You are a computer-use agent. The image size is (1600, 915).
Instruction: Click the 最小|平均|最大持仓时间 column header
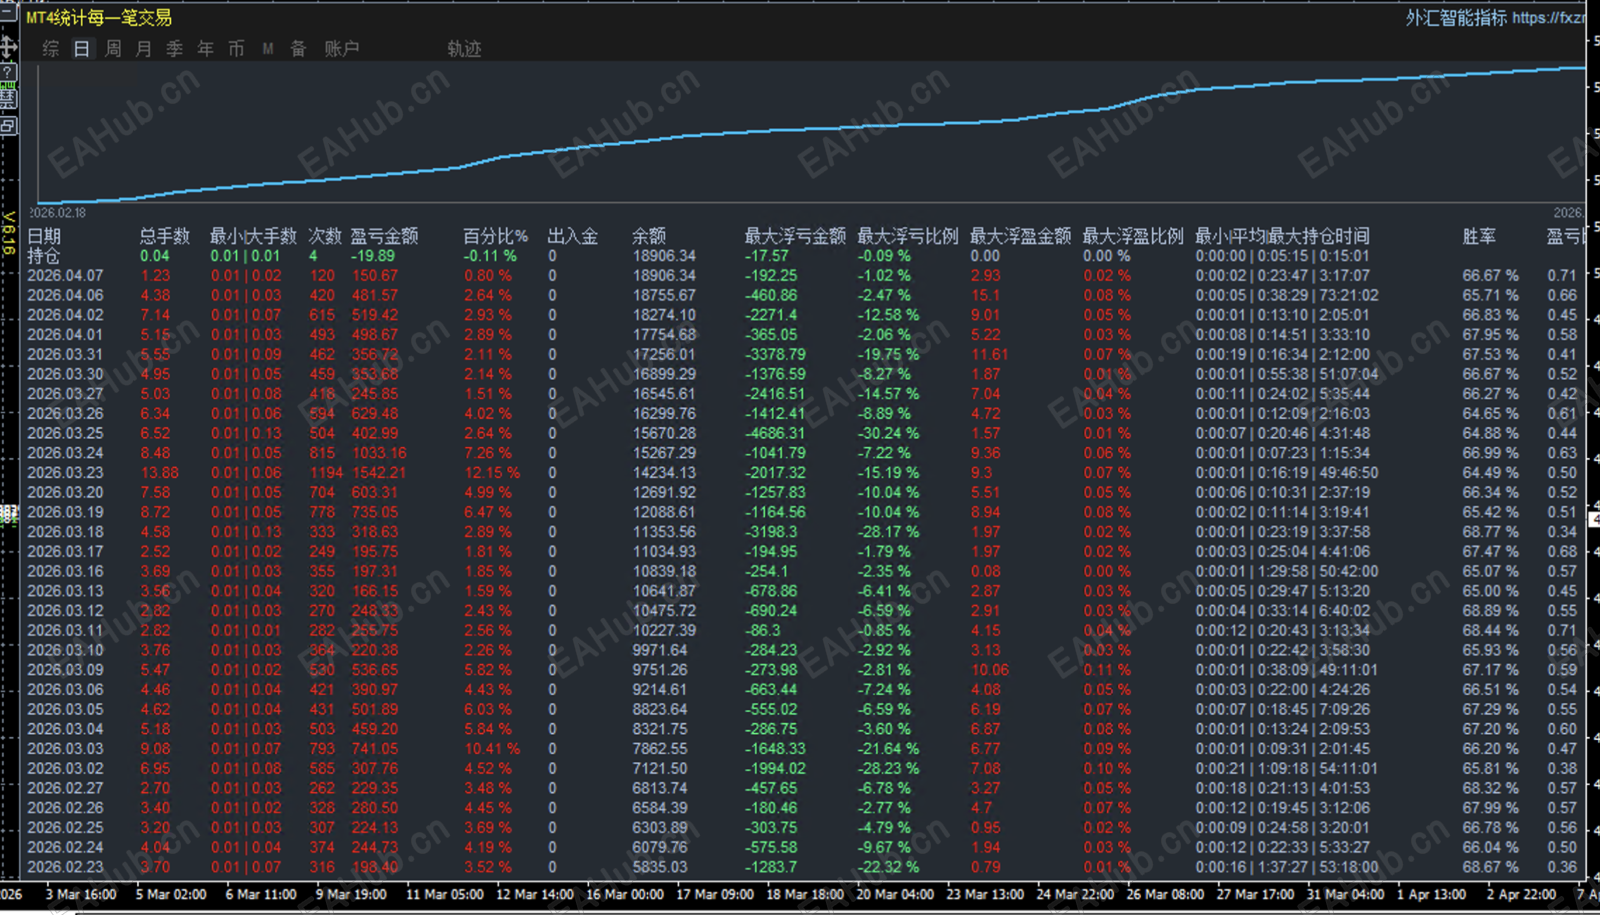1282,236
